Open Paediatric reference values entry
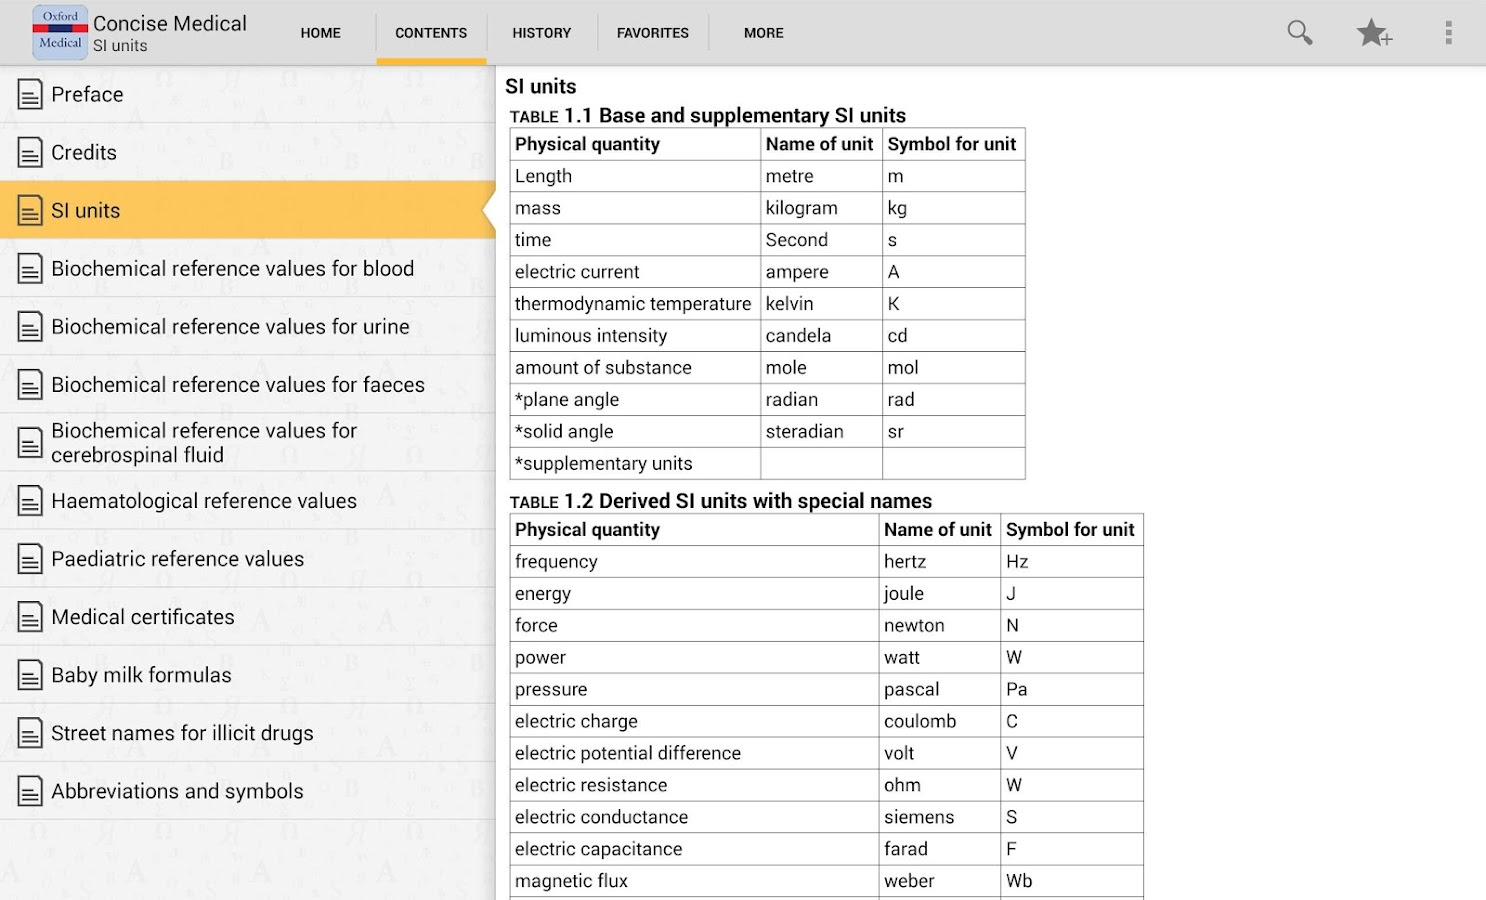The width and height of the screenshot is (1486, 900). tap(177, 559)
